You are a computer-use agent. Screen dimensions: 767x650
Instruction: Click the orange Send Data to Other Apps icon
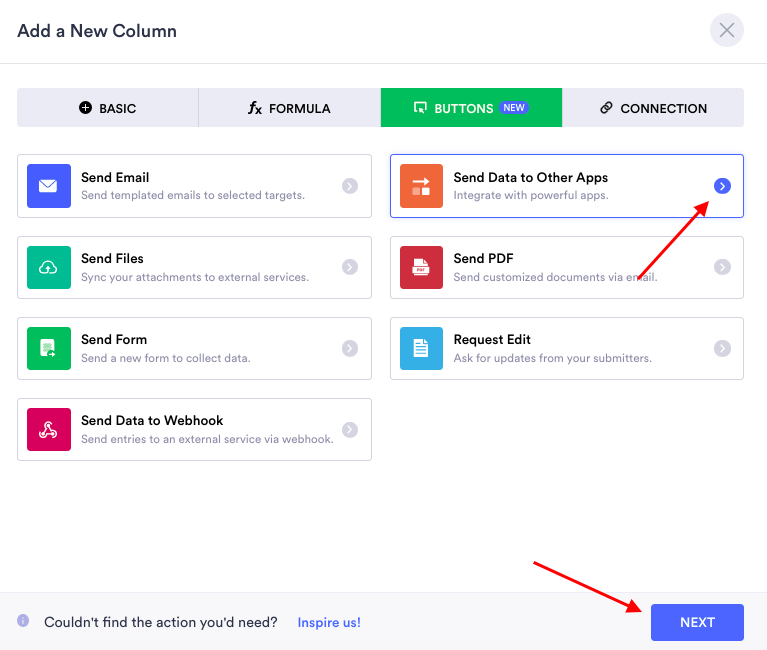[421, 186]
